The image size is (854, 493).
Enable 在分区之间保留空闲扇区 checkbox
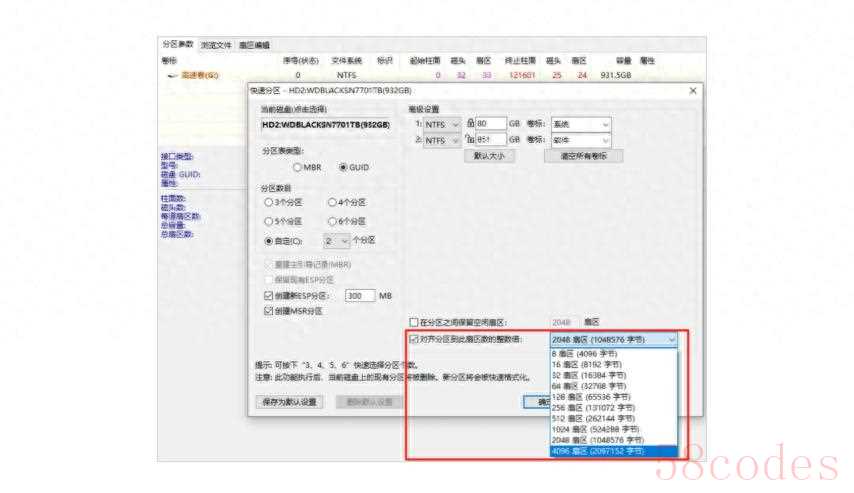[414, 323]
